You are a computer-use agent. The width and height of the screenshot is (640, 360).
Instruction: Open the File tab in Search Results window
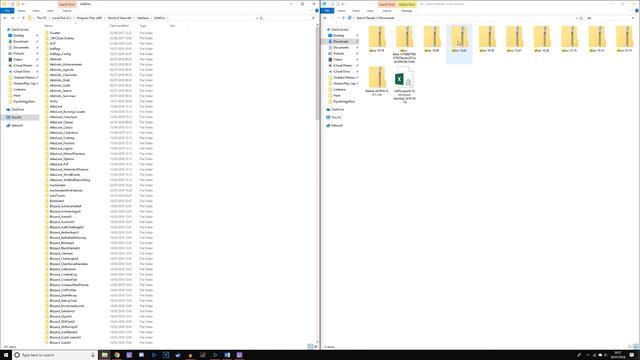[x=327, y=11]
